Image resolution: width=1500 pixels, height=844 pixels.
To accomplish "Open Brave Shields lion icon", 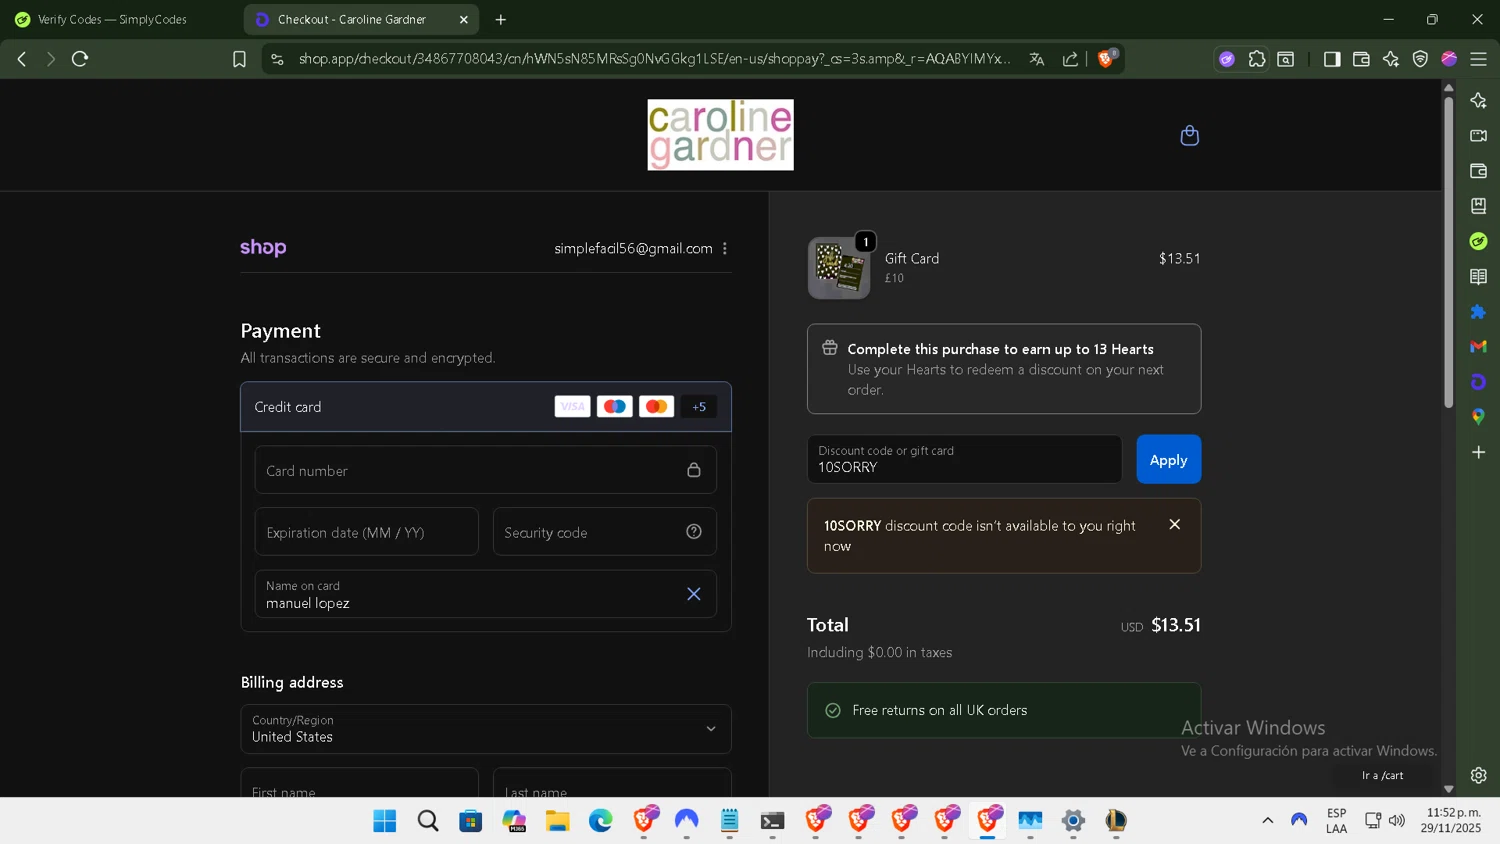I will tap(1106, 58).
